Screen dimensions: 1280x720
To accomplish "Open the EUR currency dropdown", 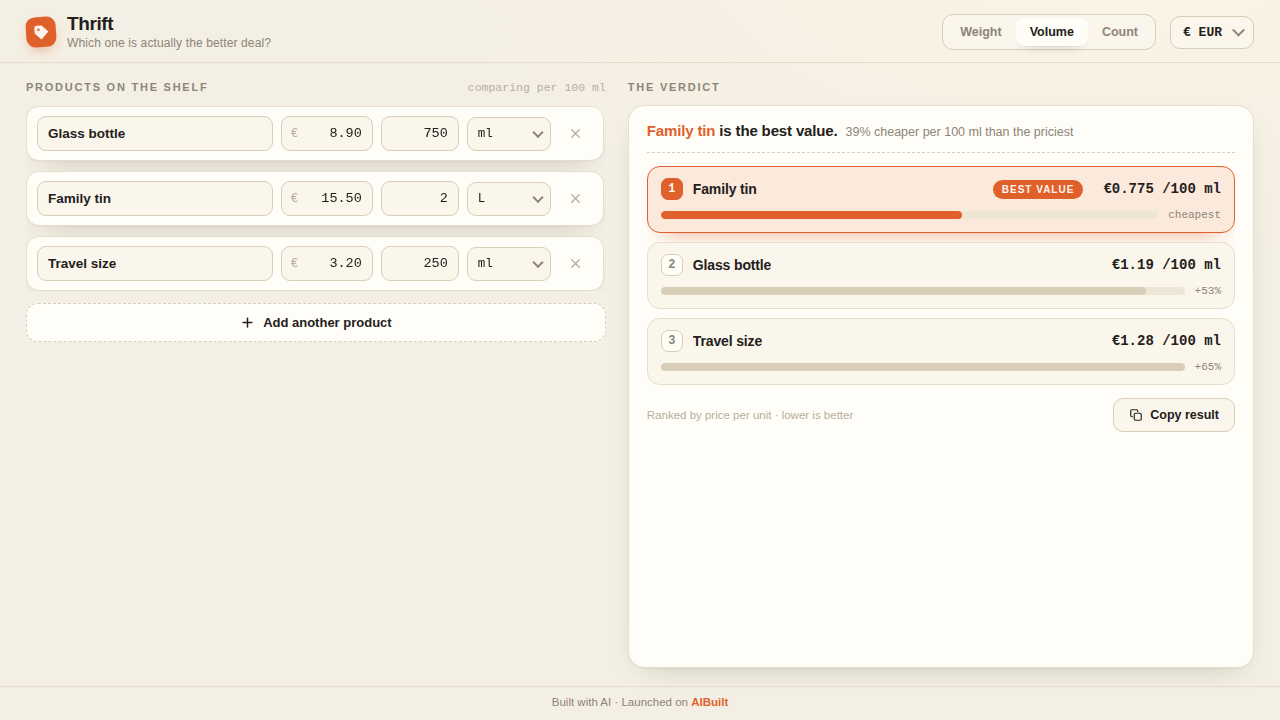I will point(1212,32).
